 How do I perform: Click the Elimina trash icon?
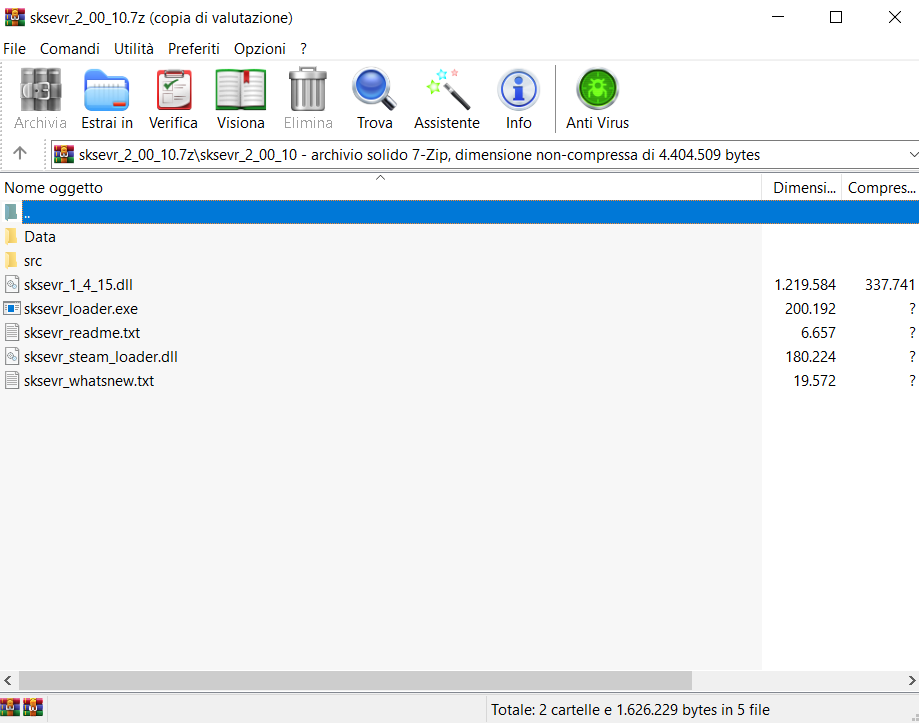(x=308, y=89)
